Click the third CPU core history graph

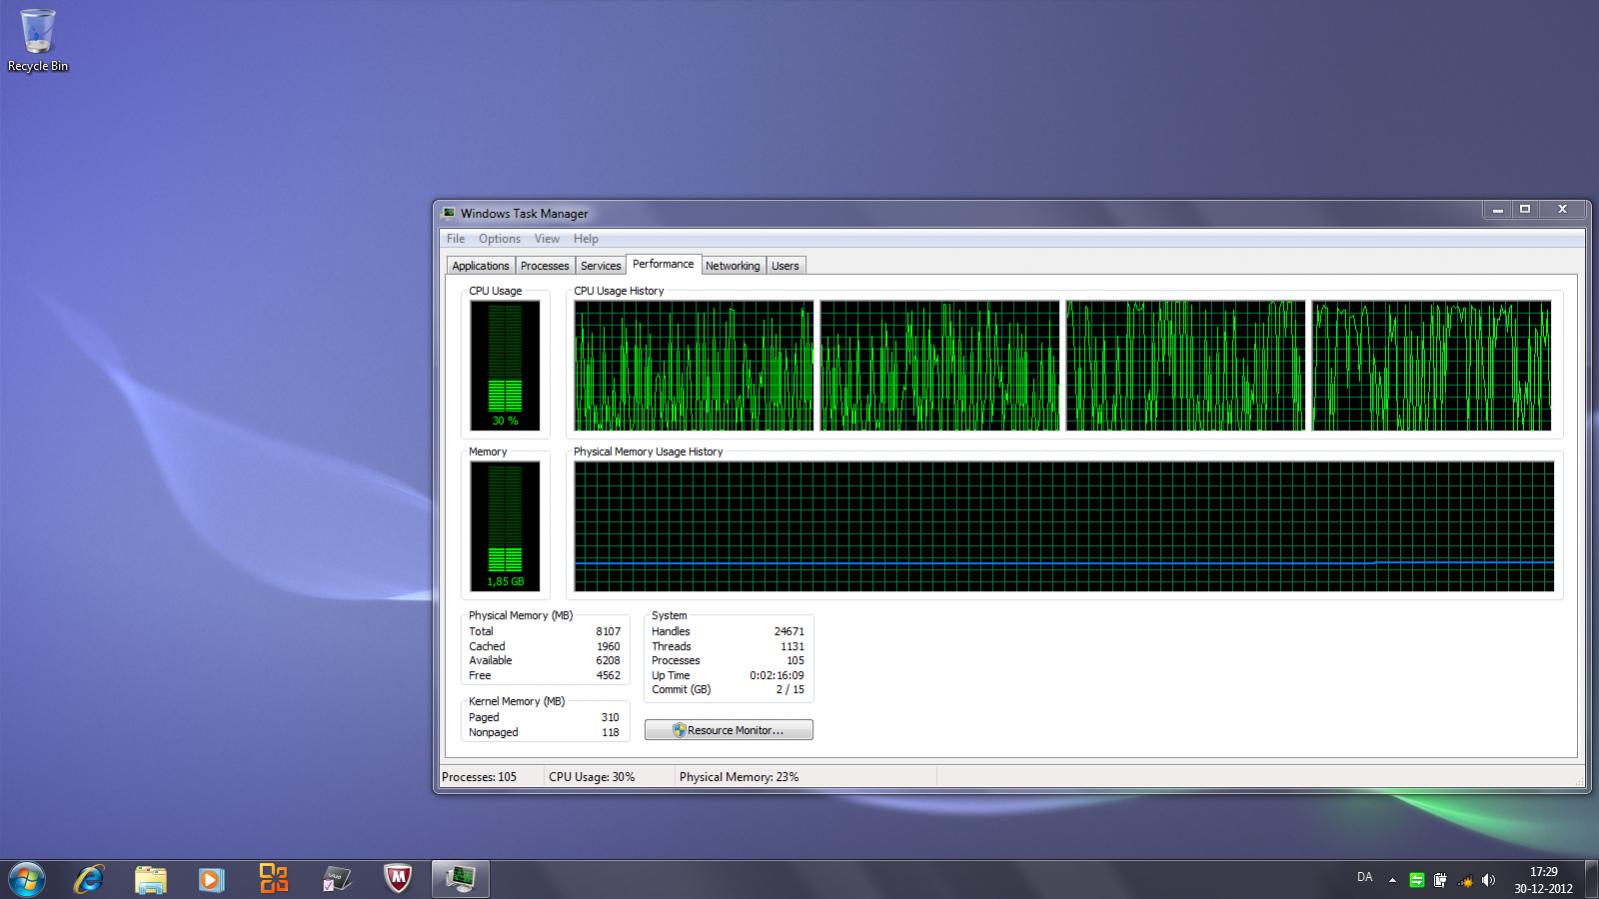[1186, 366]
